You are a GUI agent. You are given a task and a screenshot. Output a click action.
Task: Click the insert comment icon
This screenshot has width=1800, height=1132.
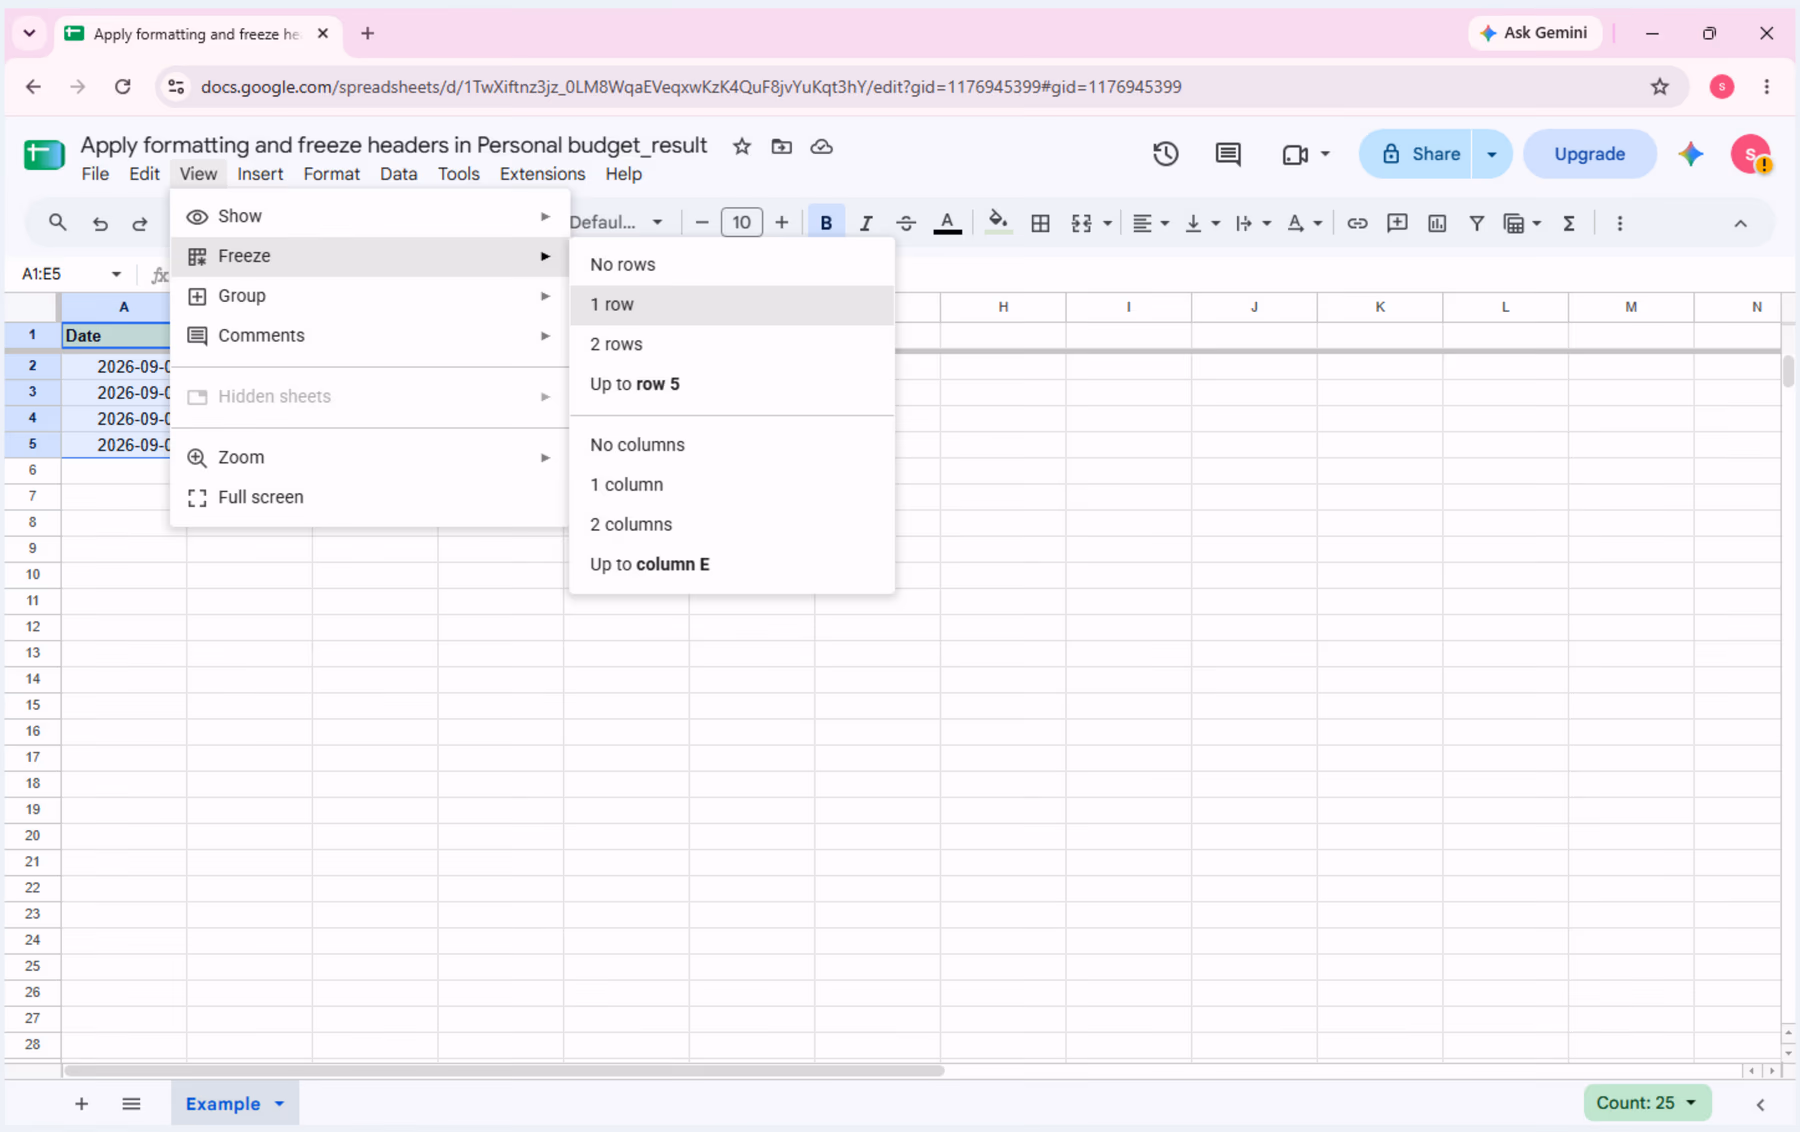1397,223
